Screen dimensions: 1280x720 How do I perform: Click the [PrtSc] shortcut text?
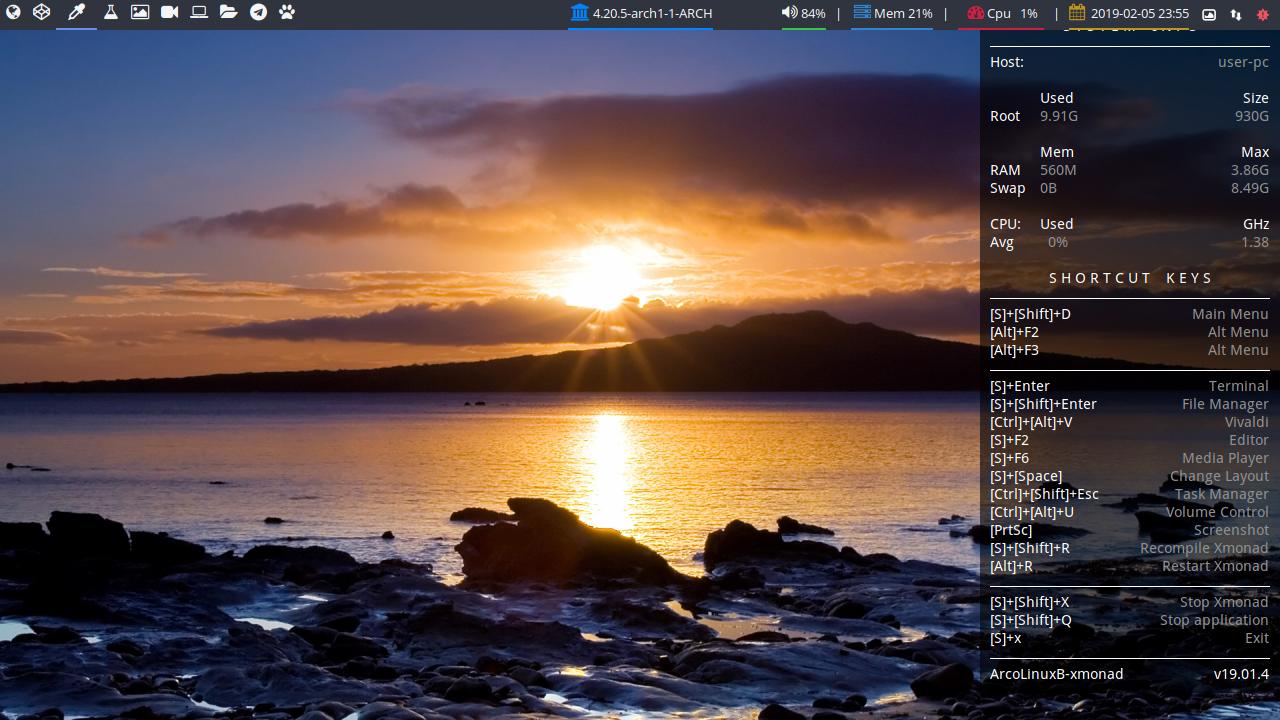pyautogui.click(x=1011, y=530)
